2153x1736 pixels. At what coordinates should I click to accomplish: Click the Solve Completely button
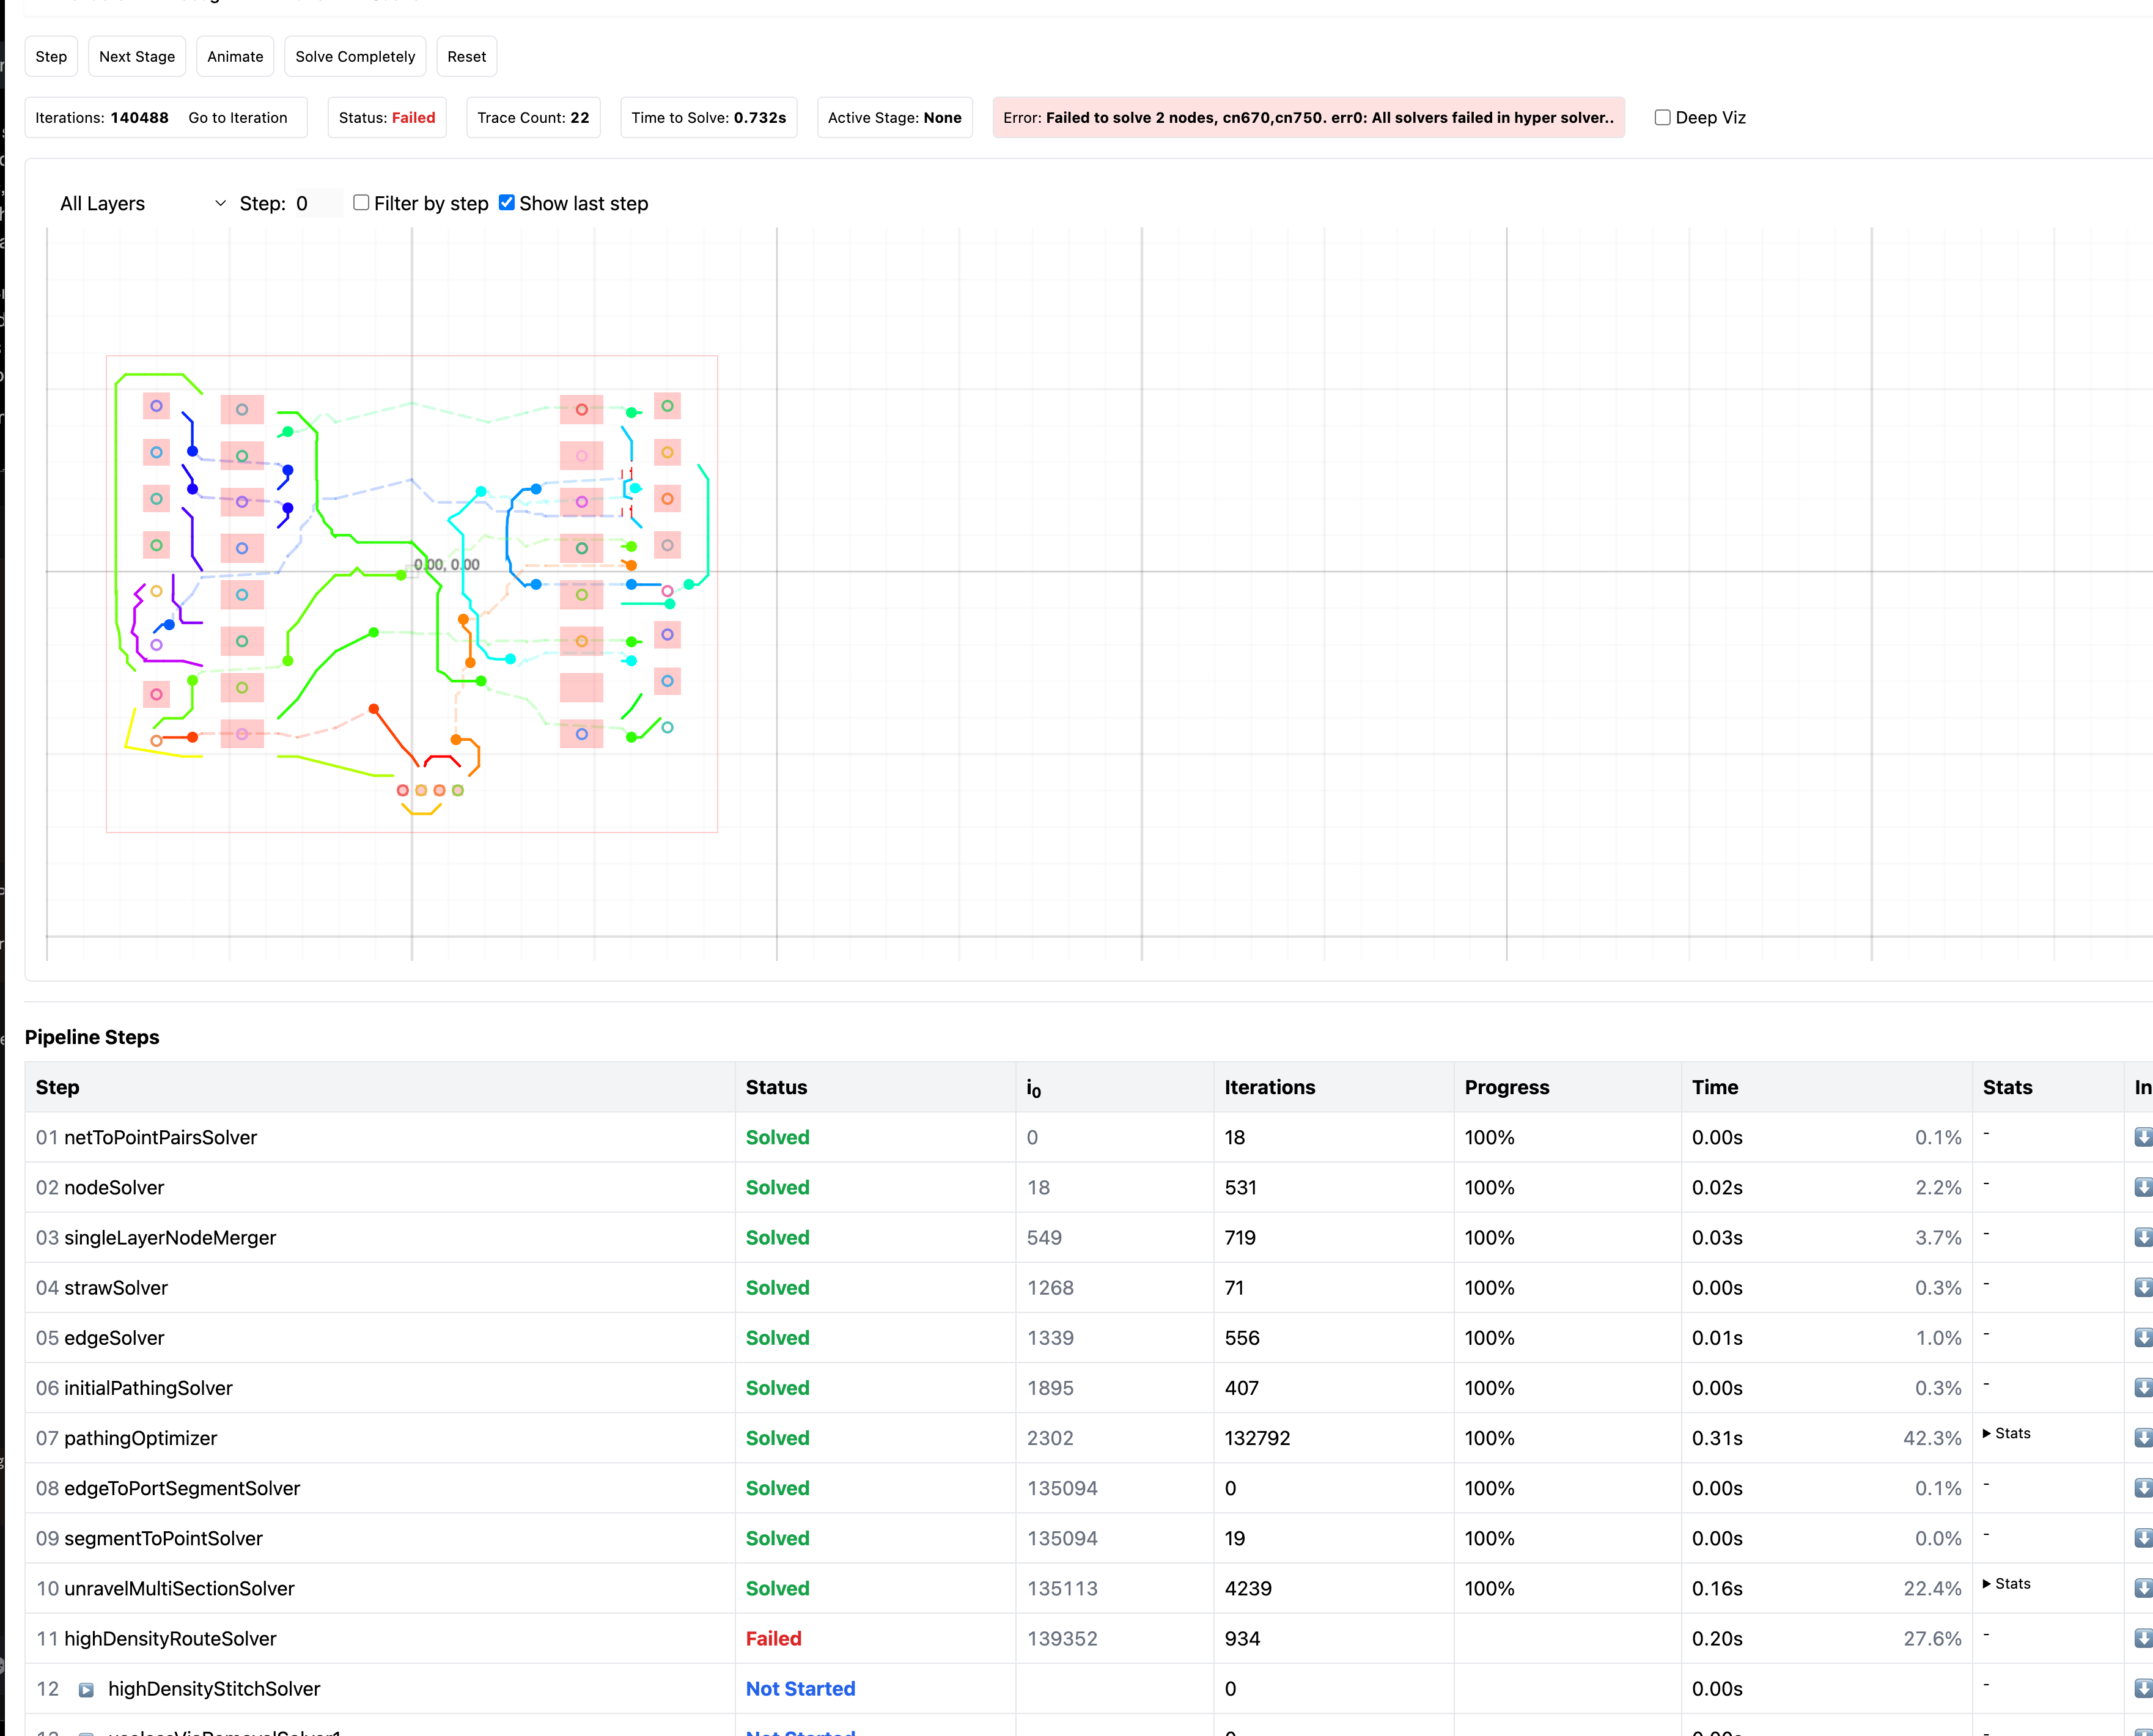click(x=355, y=56)
